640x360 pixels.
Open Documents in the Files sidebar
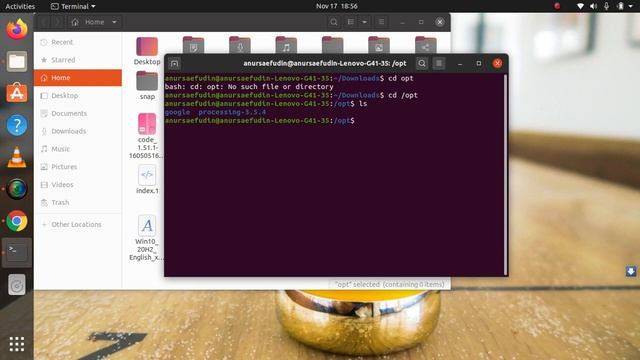pos(78,113)
